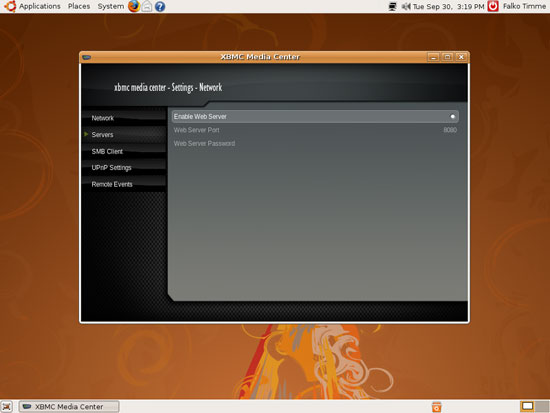Close the XBMC Media Center window
This screenshot has height=413, width=550.
click(x=461, y=57)
